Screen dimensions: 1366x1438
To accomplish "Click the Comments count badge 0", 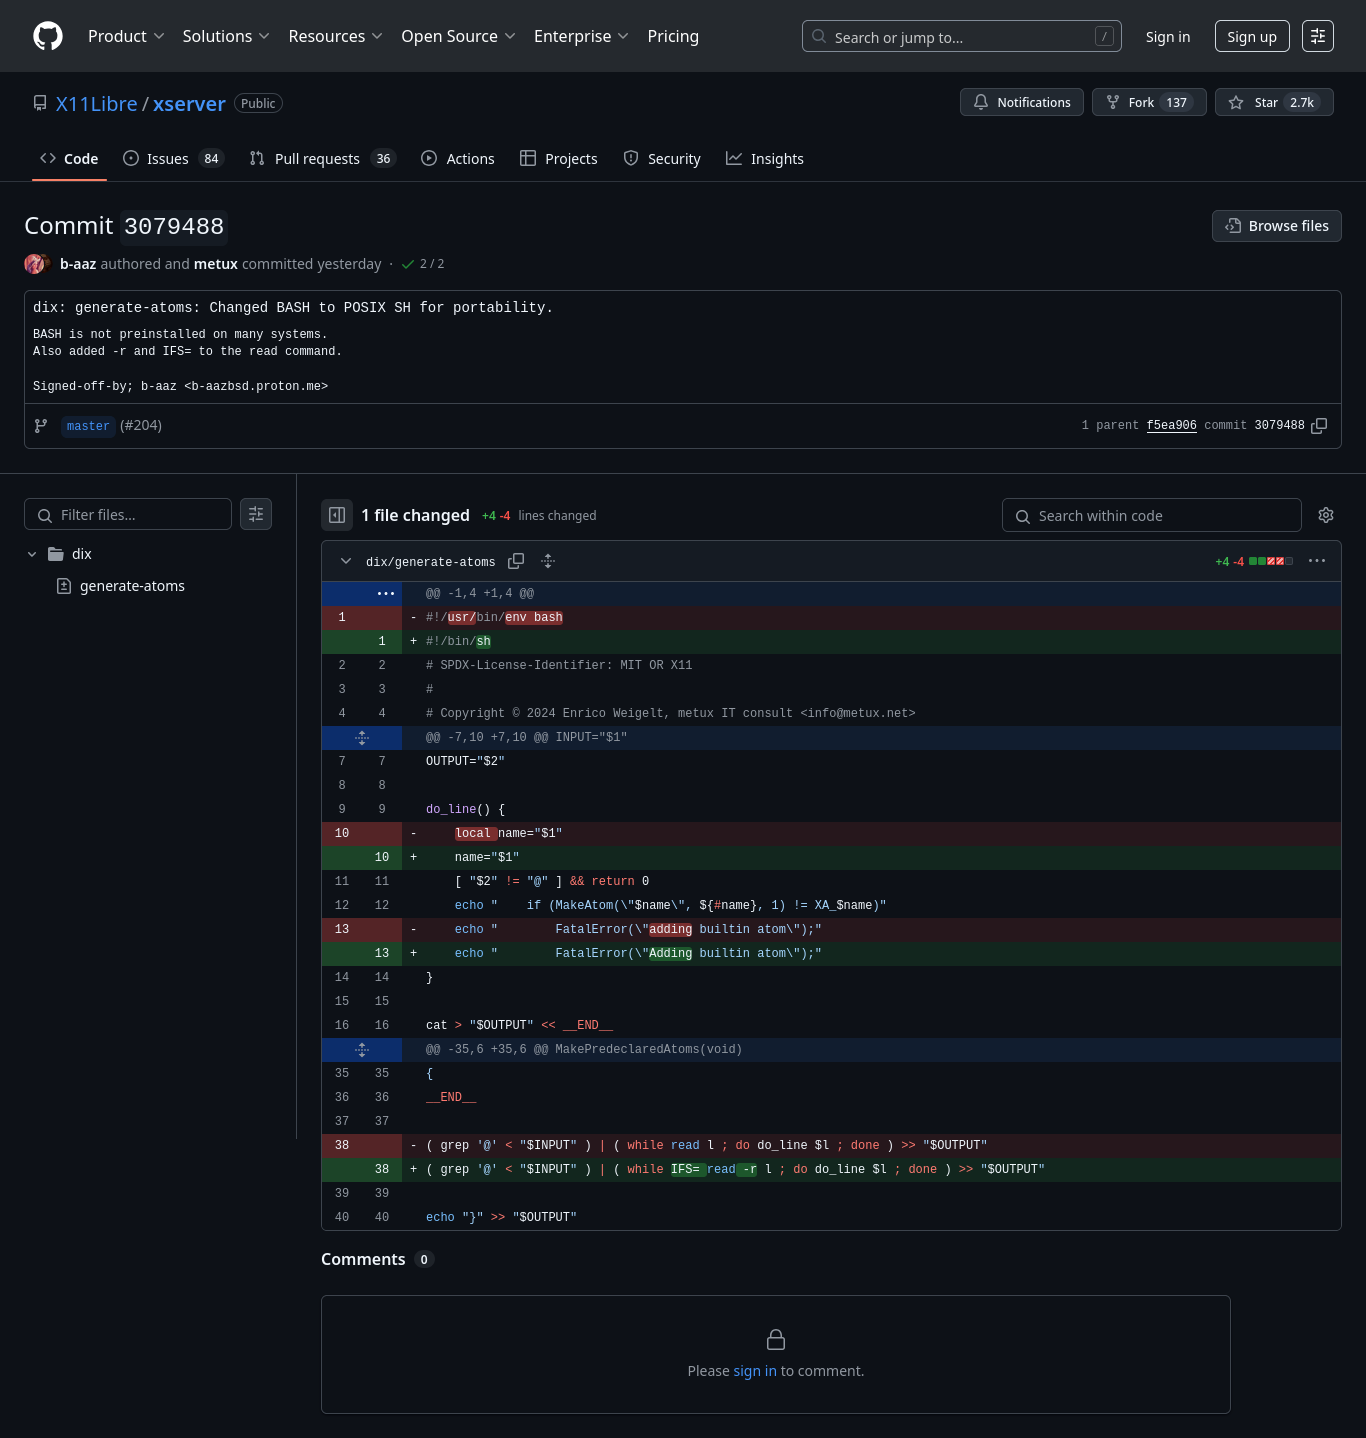I will (424, 1260).
